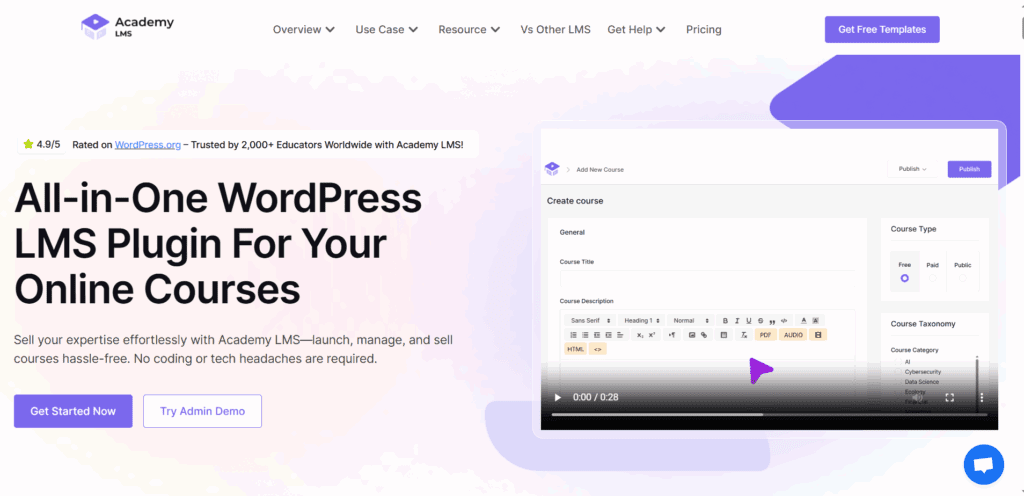Check the AI course category

coord(898,362)
